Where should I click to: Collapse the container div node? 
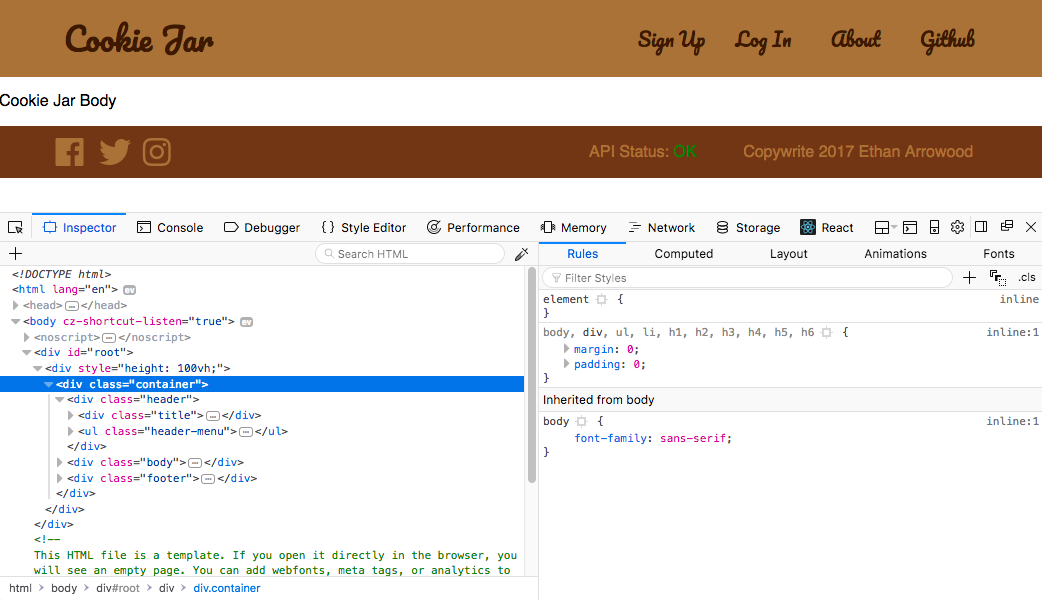[49, 384]
